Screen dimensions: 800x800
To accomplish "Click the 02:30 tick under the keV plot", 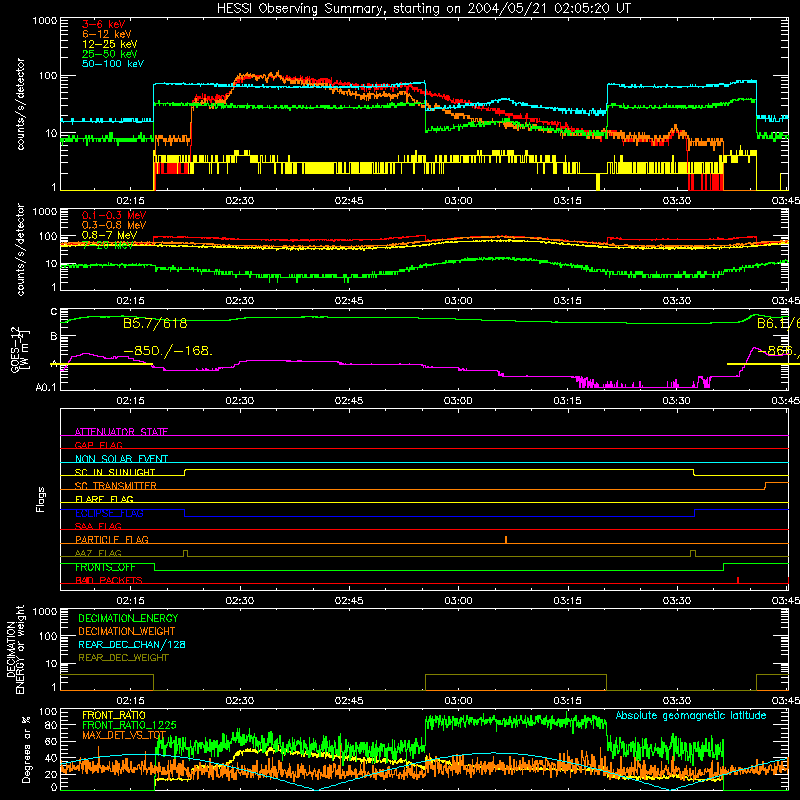I will click(239, 201).
